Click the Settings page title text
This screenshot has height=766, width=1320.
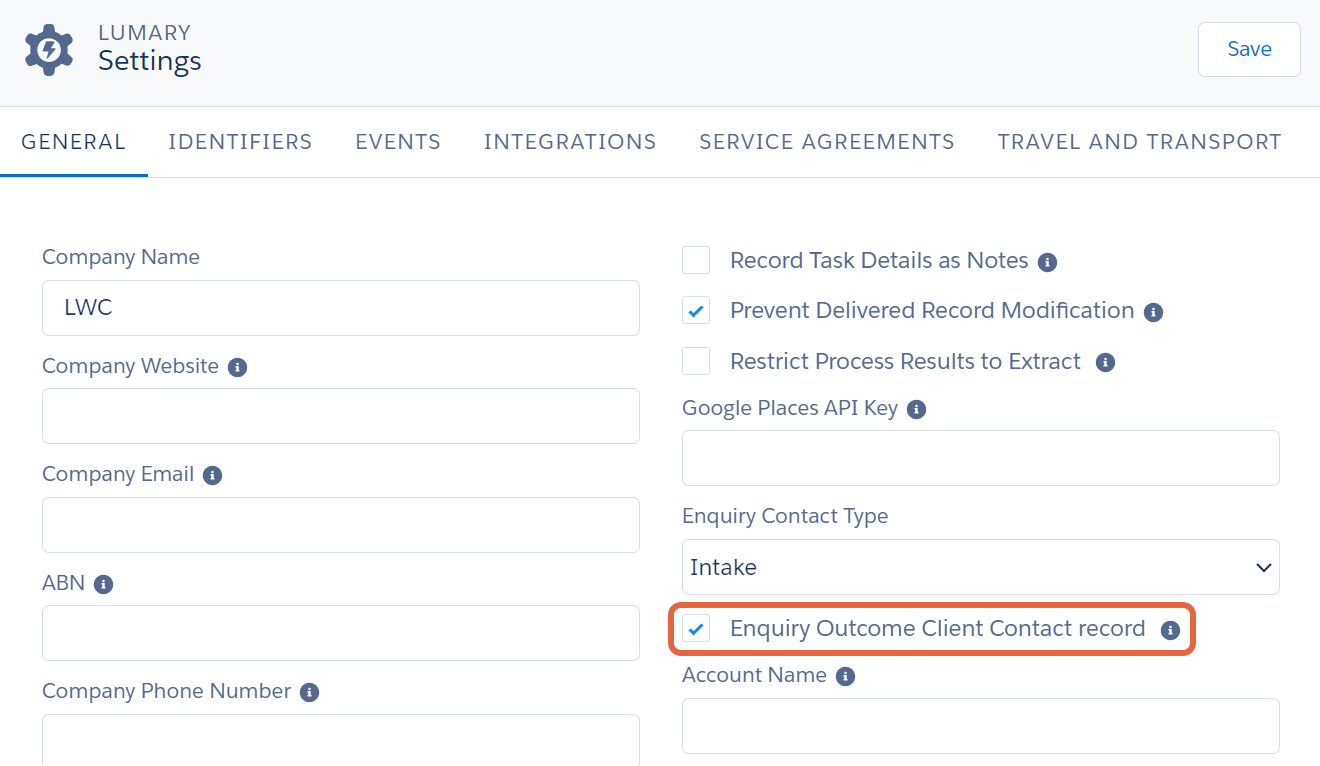point(150,61)
